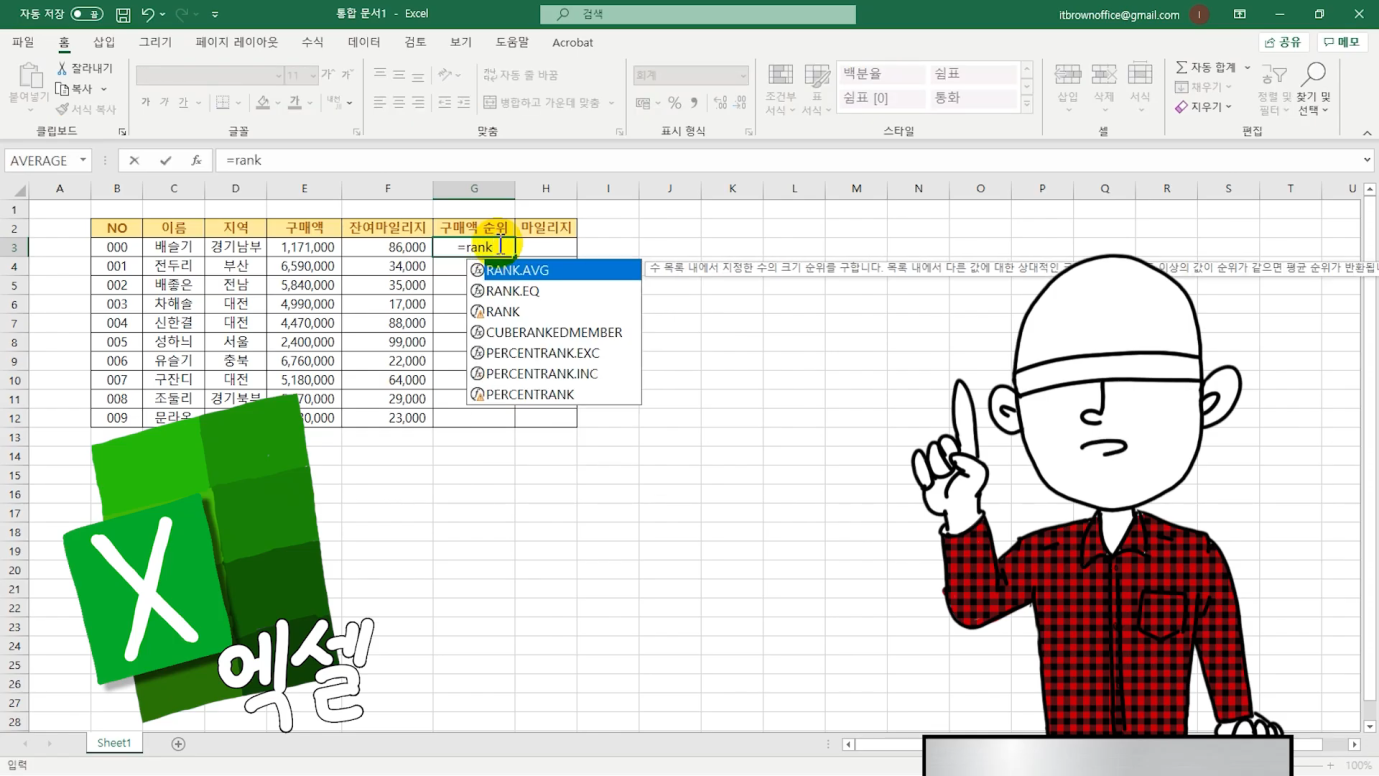
Task: Click the vertical scrollbar down arrow
Action: tap(1370, 727)
